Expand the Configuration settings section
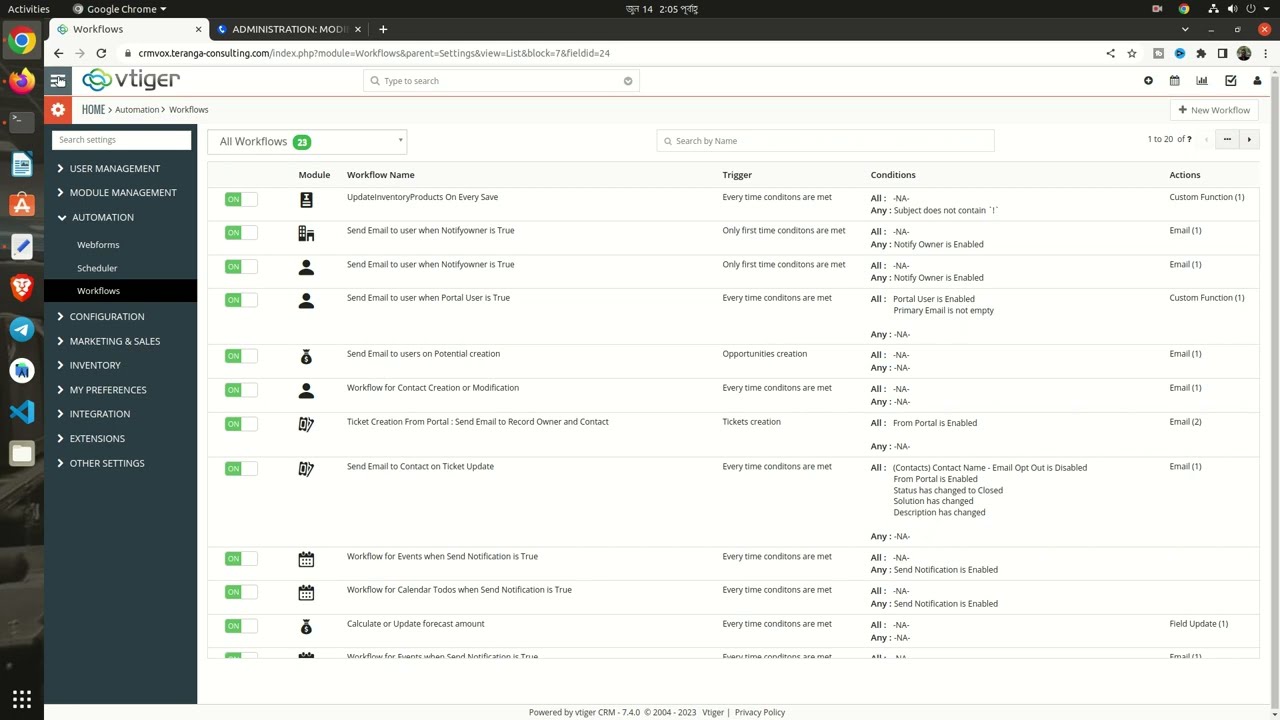 tap(106, 316)
